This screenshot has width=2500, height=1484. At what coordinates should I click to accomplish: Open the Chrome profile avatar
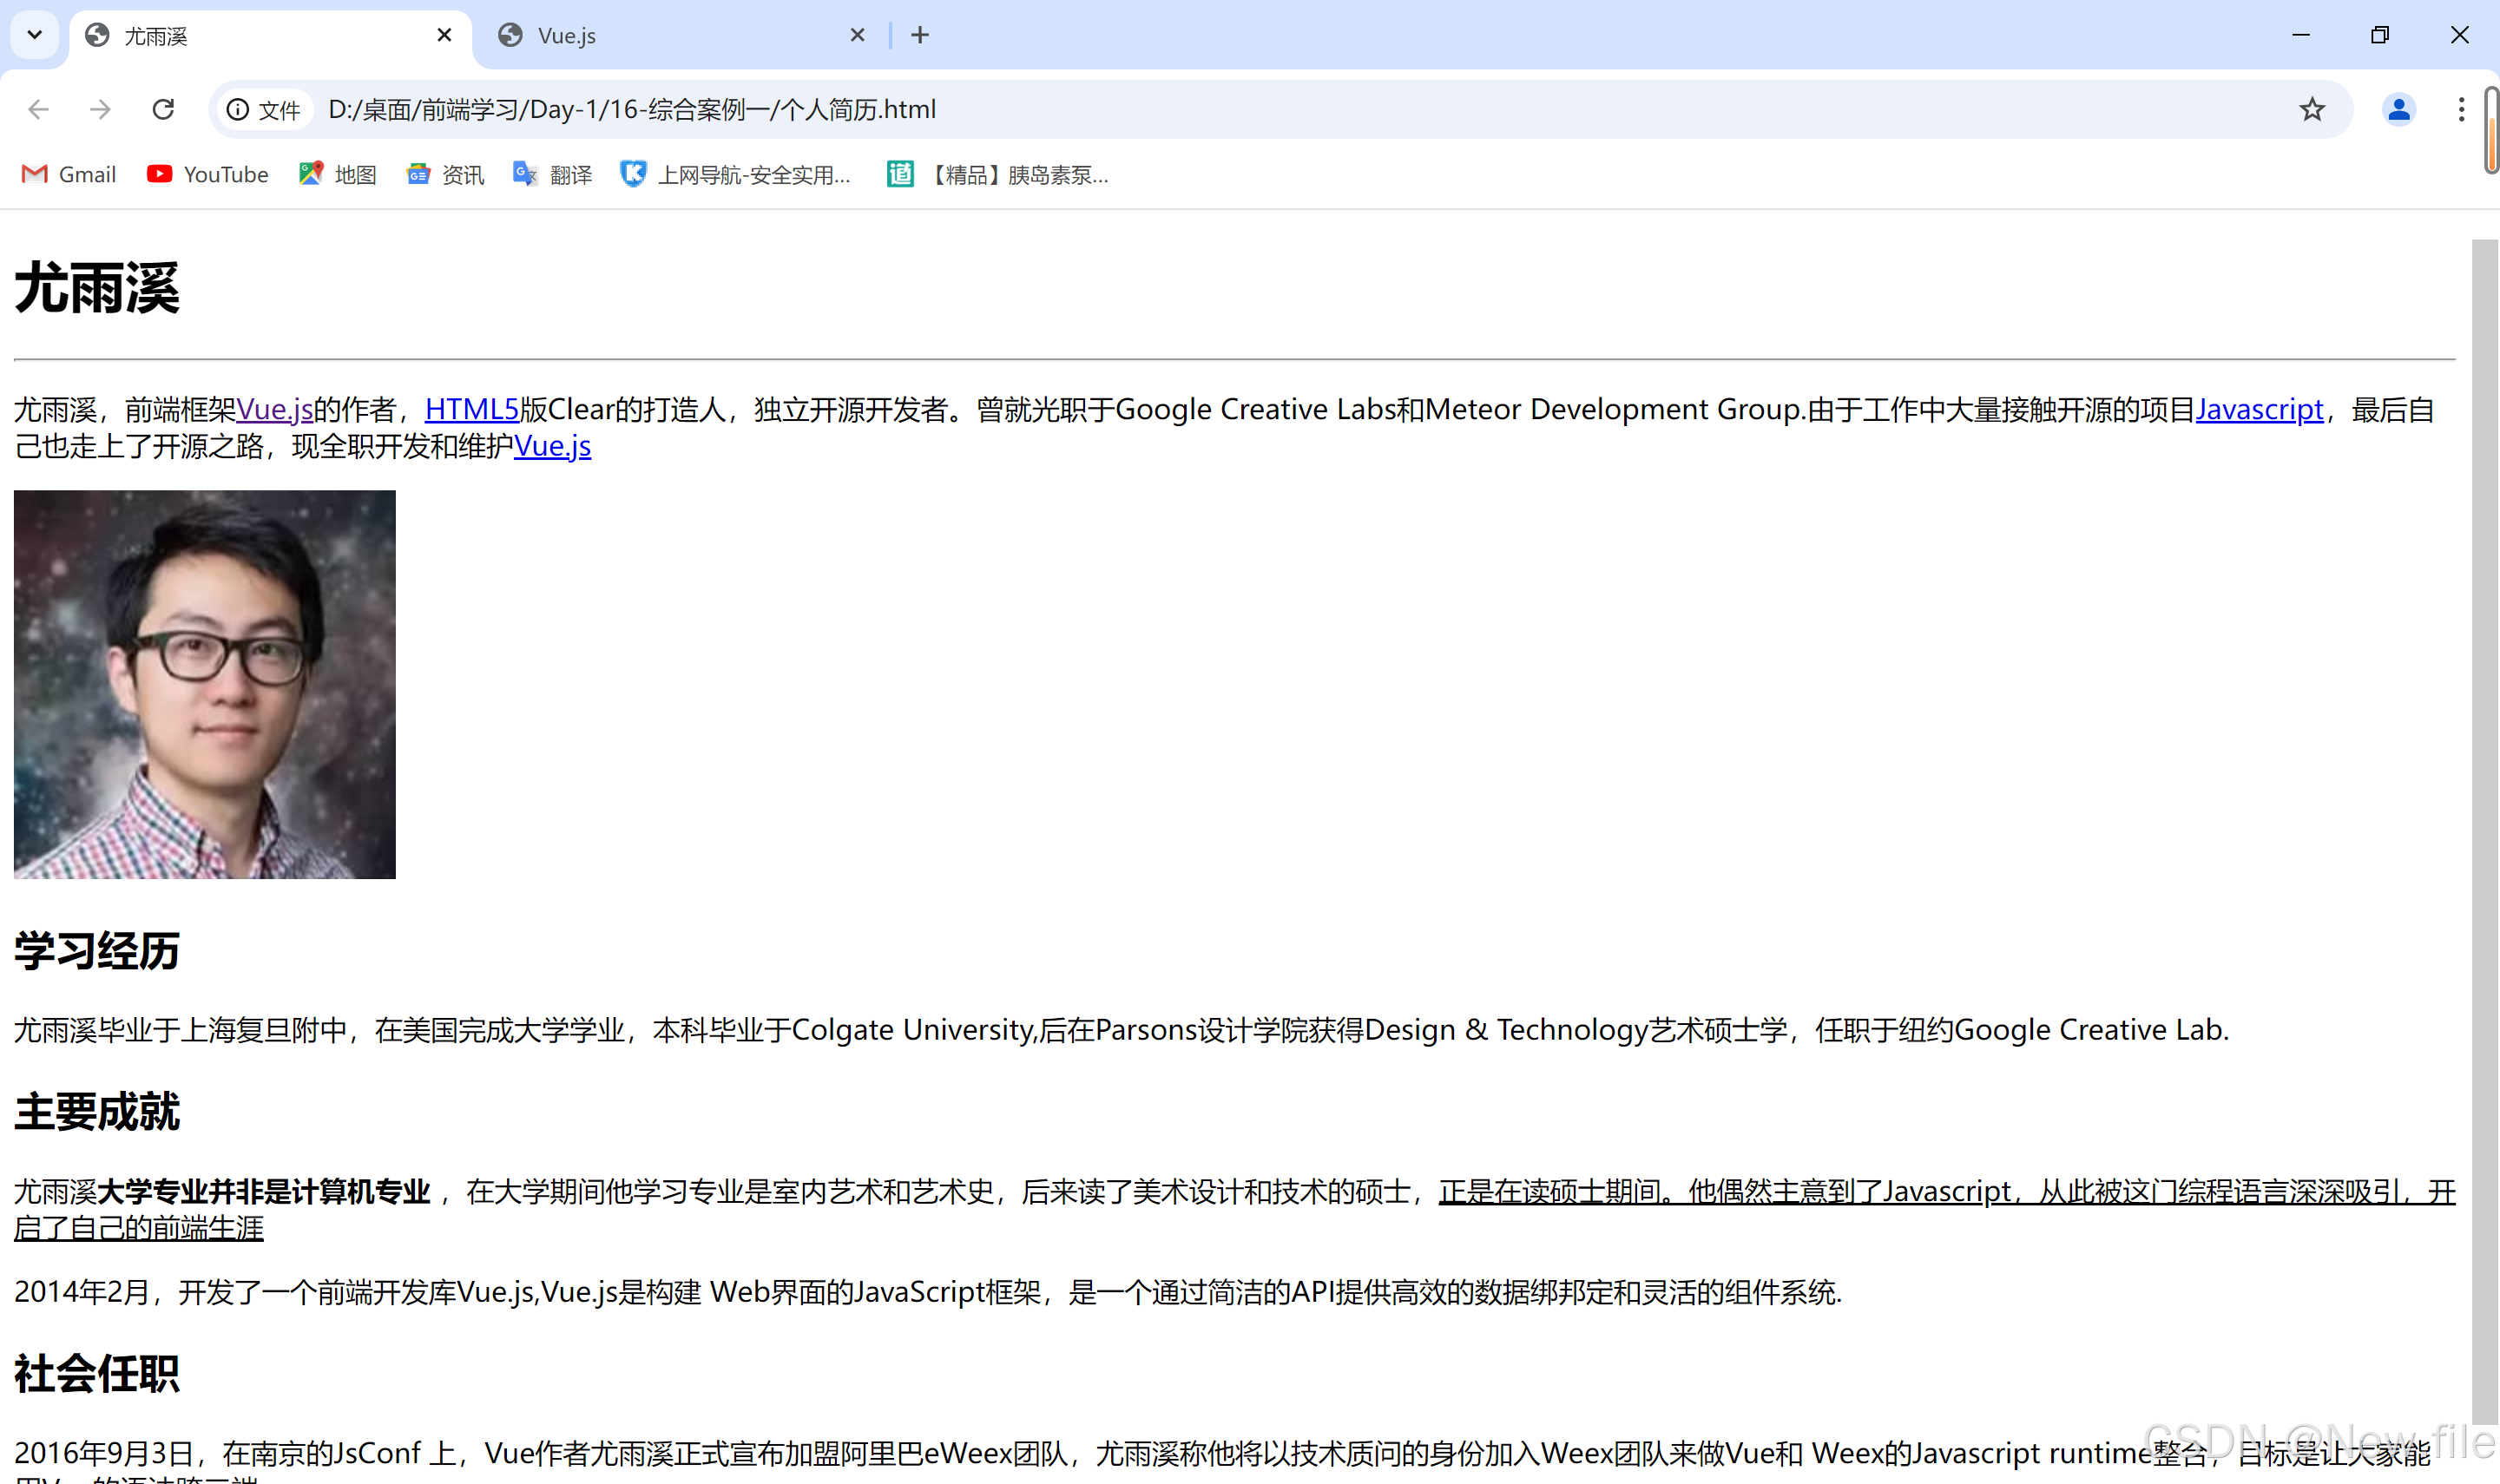pyautogui.click(x=2398, y=109)
